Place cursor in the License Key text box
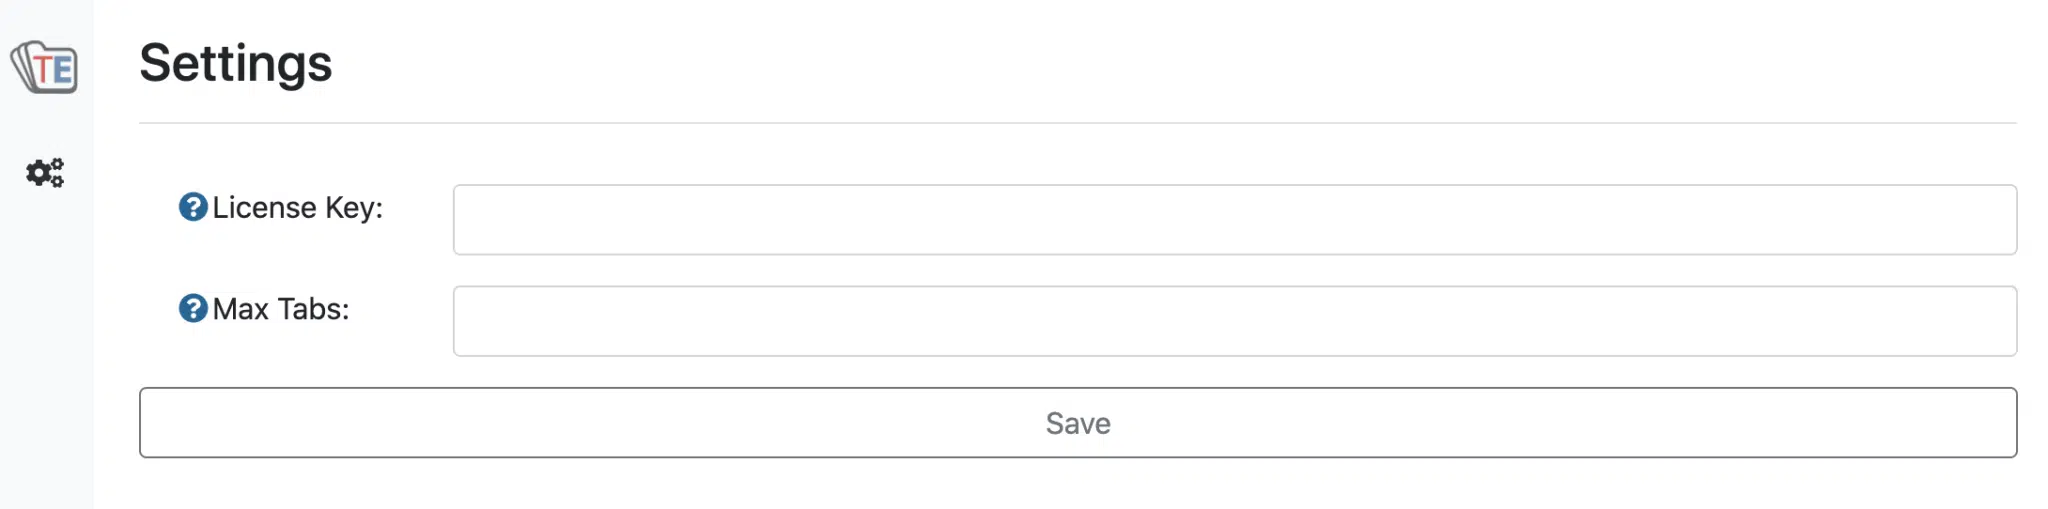Viewport: 2048px width, 509px height. tap(1235, 220)
